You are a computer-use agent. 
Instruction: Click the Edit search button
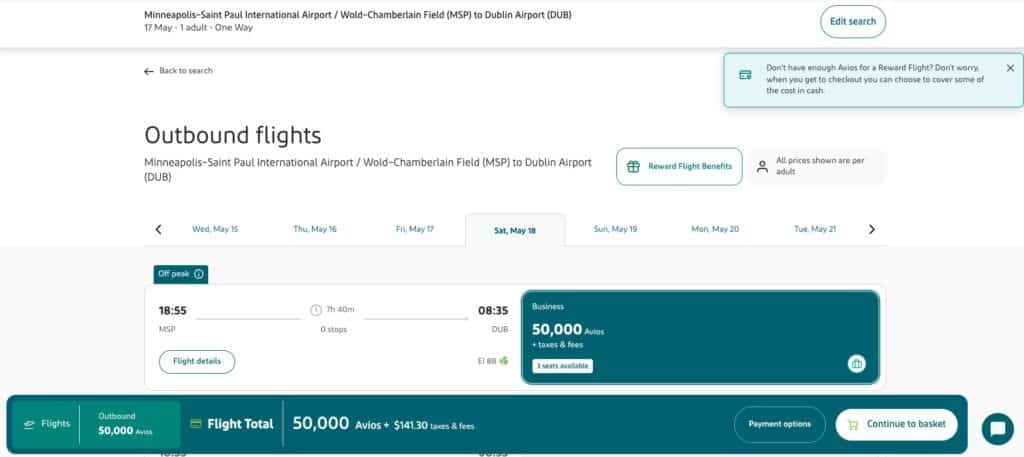[x=853, y=22]
